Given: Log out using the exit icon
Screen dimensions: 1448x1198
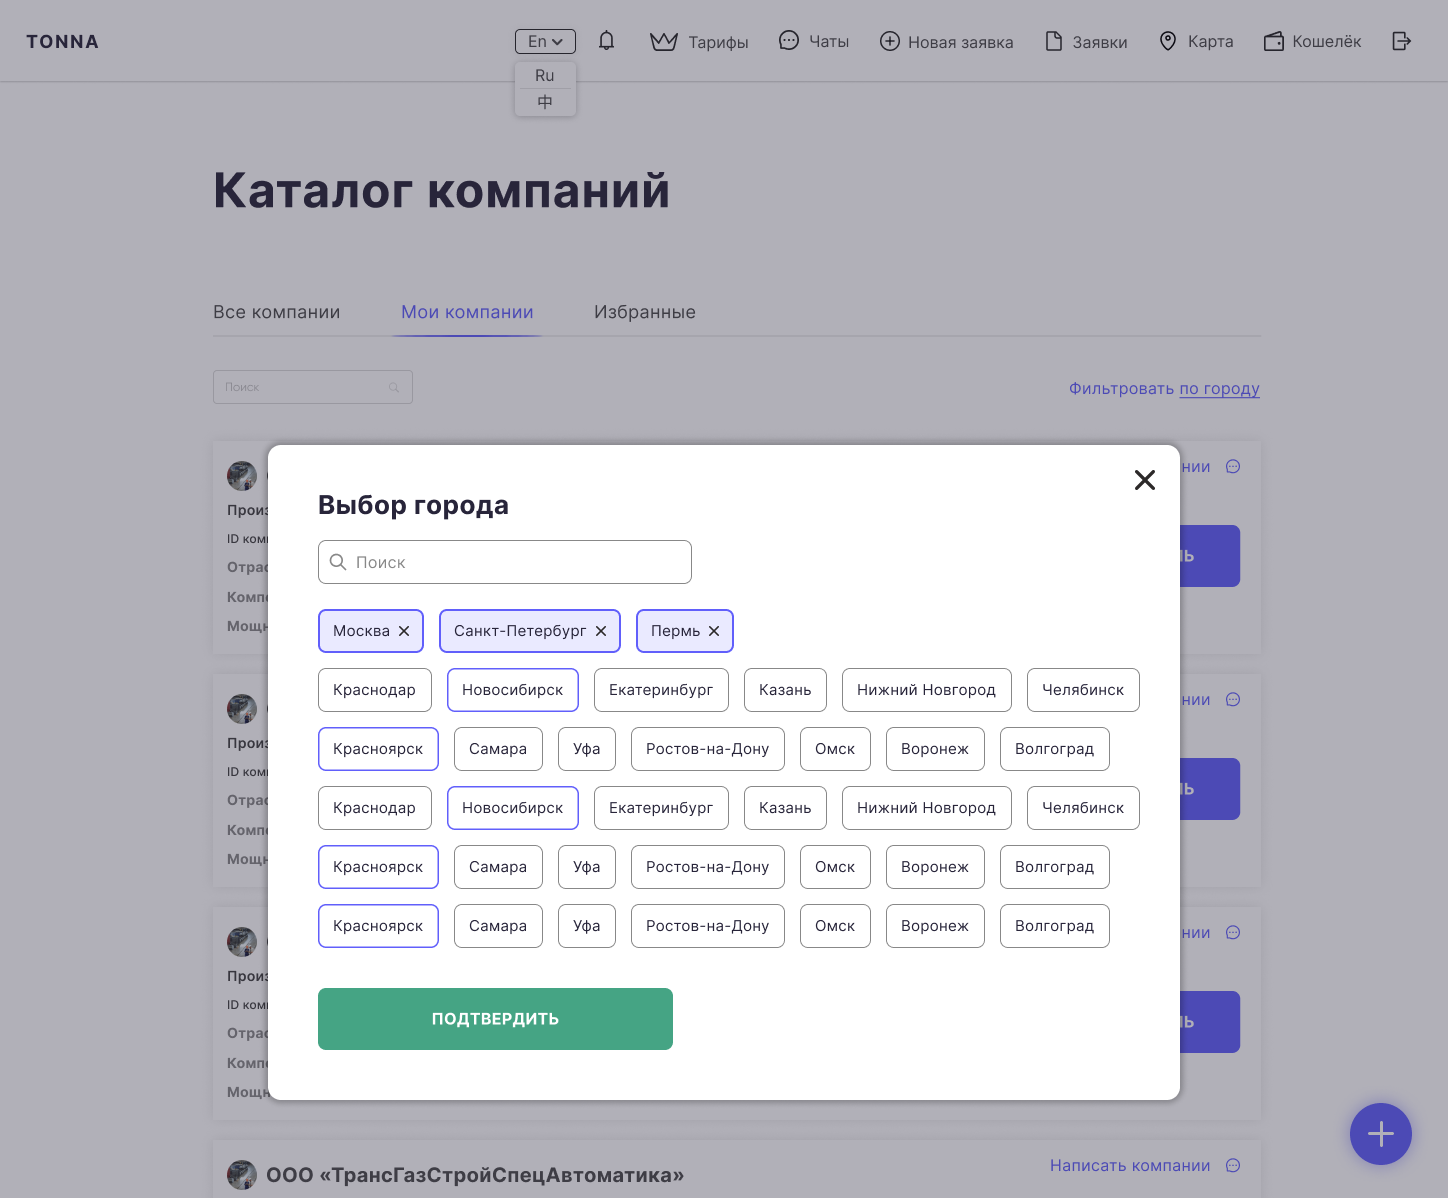Looking at the screenshot, I should click(x=1401, y=41).
